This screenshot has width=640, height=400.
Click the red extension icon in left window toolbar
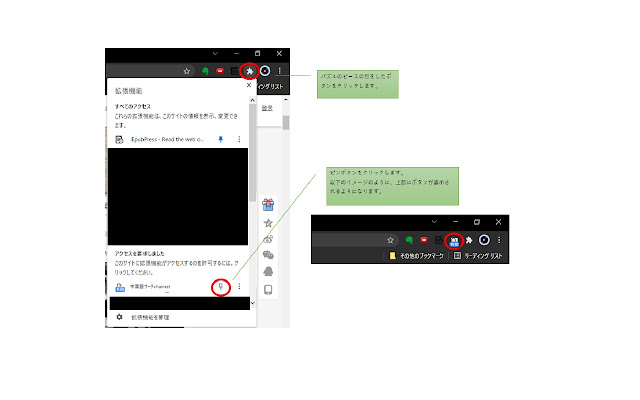click(220, 71)
